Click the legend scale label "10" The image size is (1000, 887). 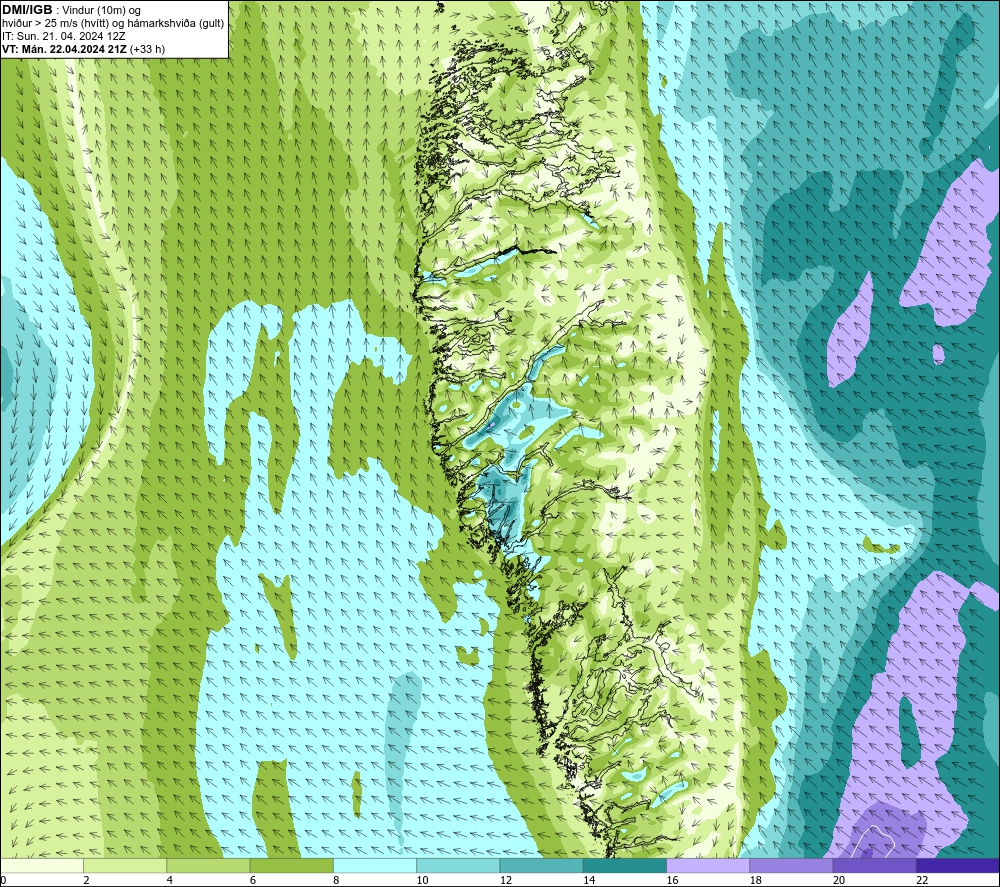tap(423, 880)
